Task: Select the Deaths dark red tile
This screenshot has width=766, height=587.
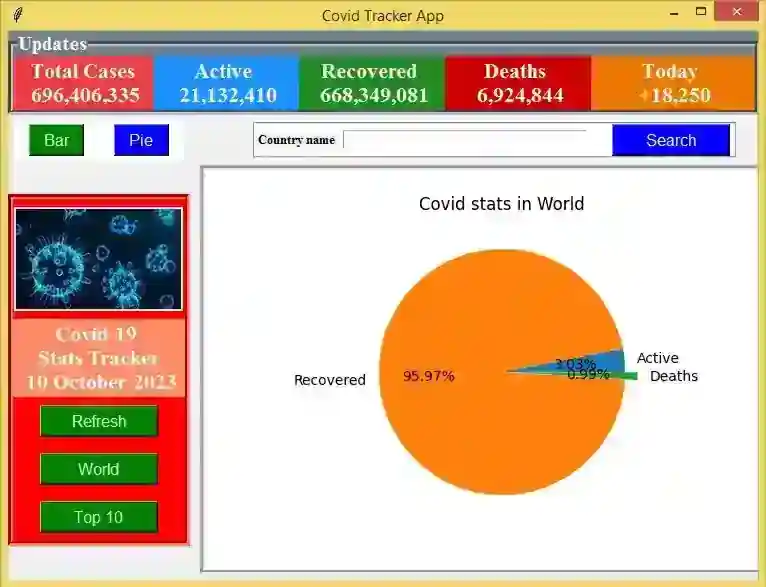Action: tap(518, 83)
